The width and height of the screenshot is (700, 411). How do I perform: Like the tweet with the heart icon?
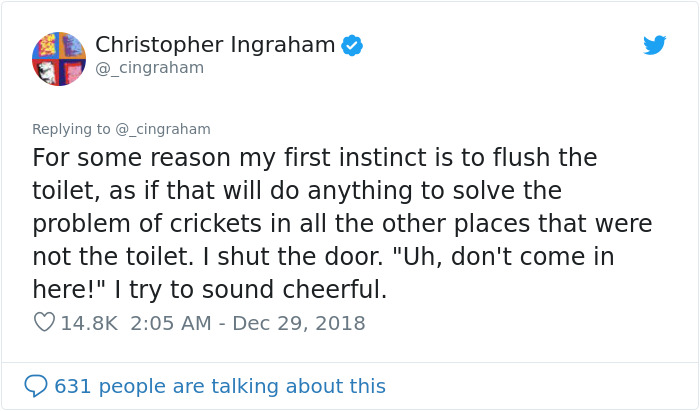[x=44, y=323]
